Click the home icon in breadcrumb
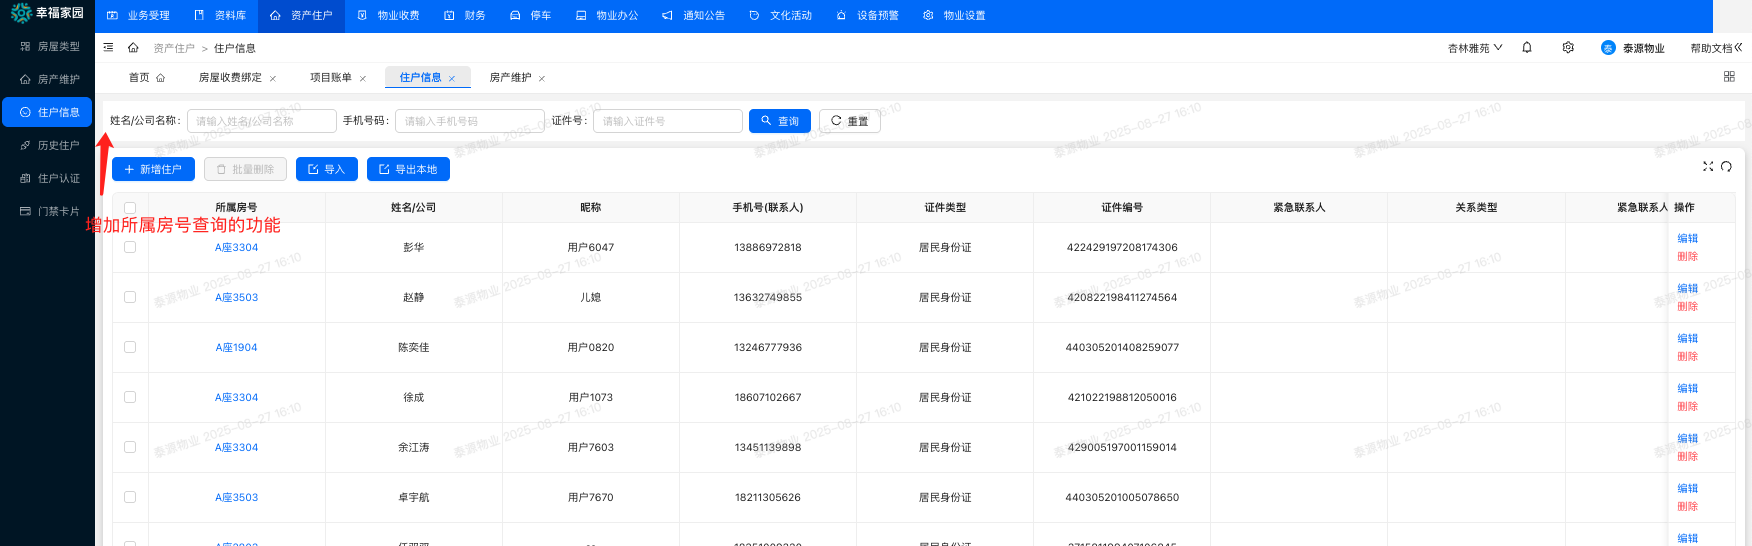Image resolution: width=1752 pixels, height=546 pixels. [133, 47]
